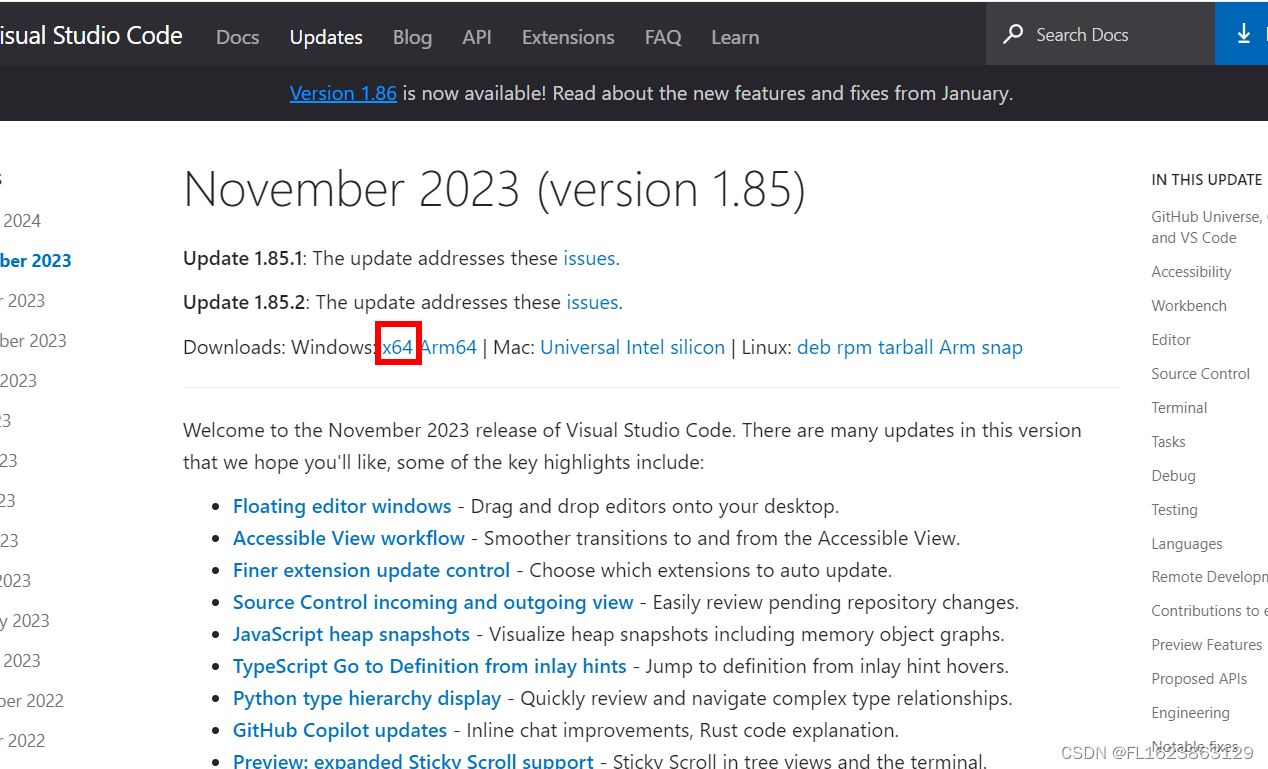Download the Linux rpm package
Viewport: 1268px width, 769px height.
point(854,347)
